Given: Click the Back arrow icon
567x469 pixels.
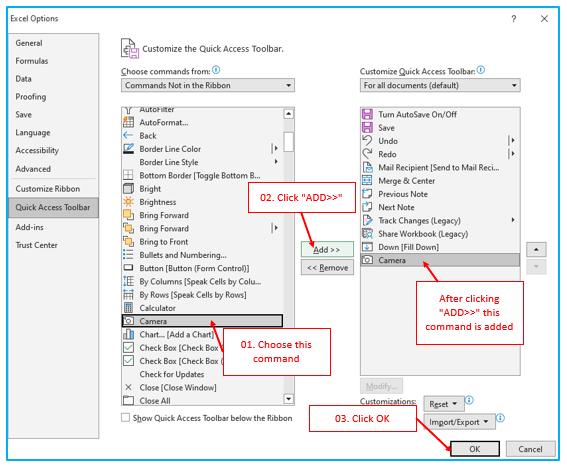Looking at the screenshot, I should [128, 136].
